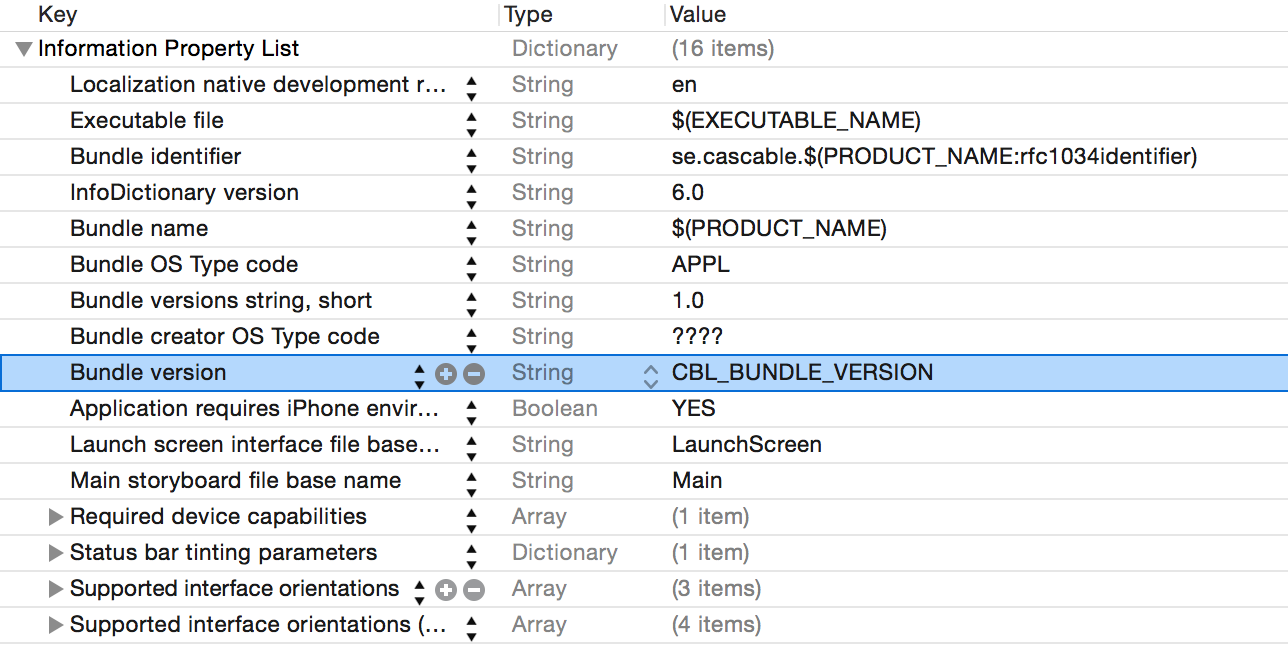Click the minus icon on Bundle version row

pyautogui.click(x=474, y=374)
